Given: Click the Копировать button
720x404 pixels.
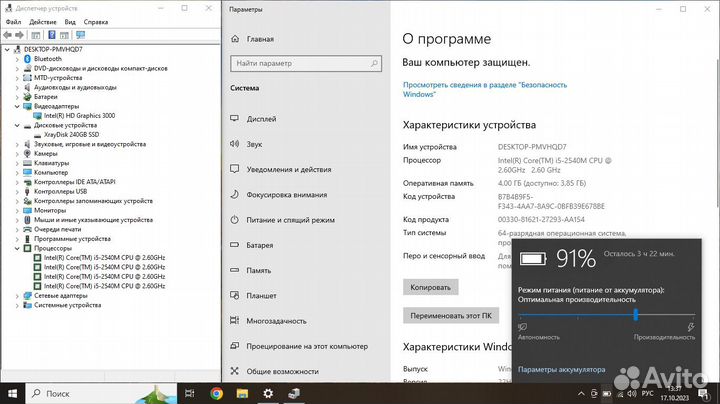Looking at the screenshot, I should coord(430,287).
